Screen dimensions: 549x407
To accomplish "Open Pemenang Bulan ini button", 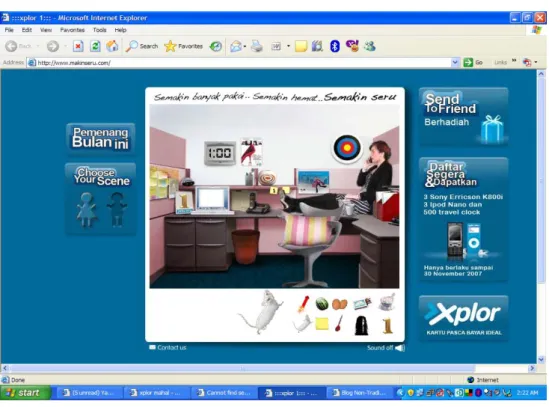I will (100, 138).
